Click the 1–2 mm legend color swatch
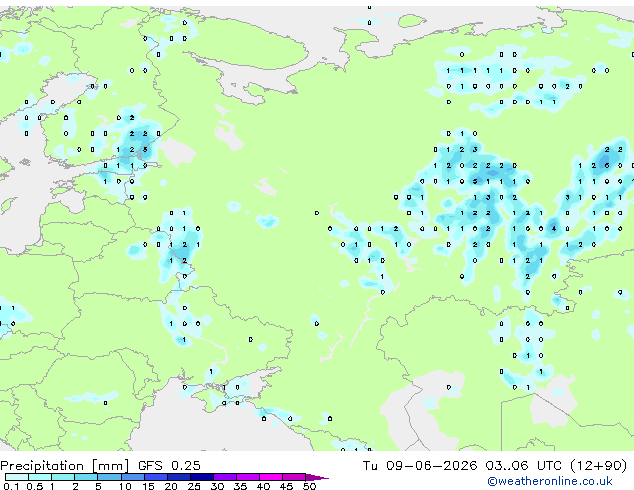634x490 pixels. (x=63, y=477)
